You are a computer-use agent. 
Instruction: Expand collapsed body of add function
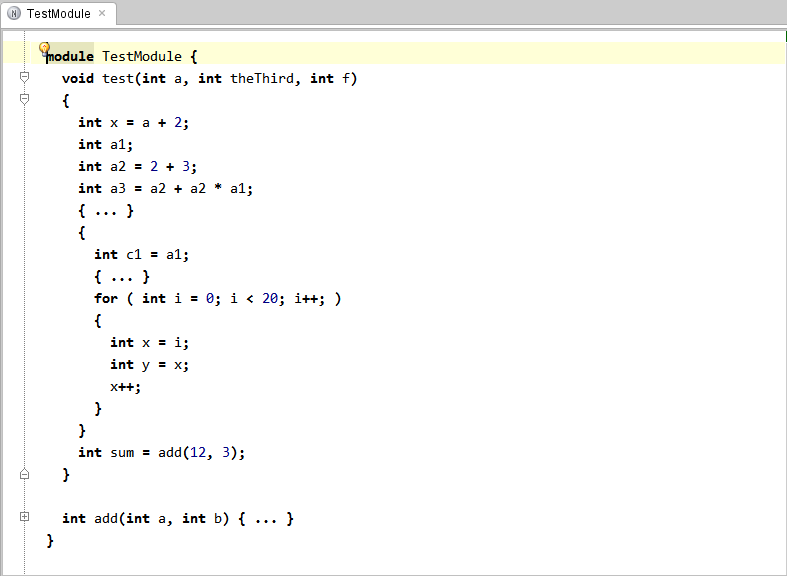point(266,518)
